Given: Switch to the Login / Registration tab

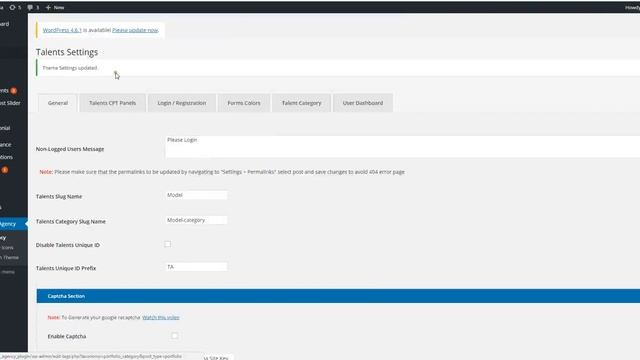Looking at the screenshot, I should (182, 103).
